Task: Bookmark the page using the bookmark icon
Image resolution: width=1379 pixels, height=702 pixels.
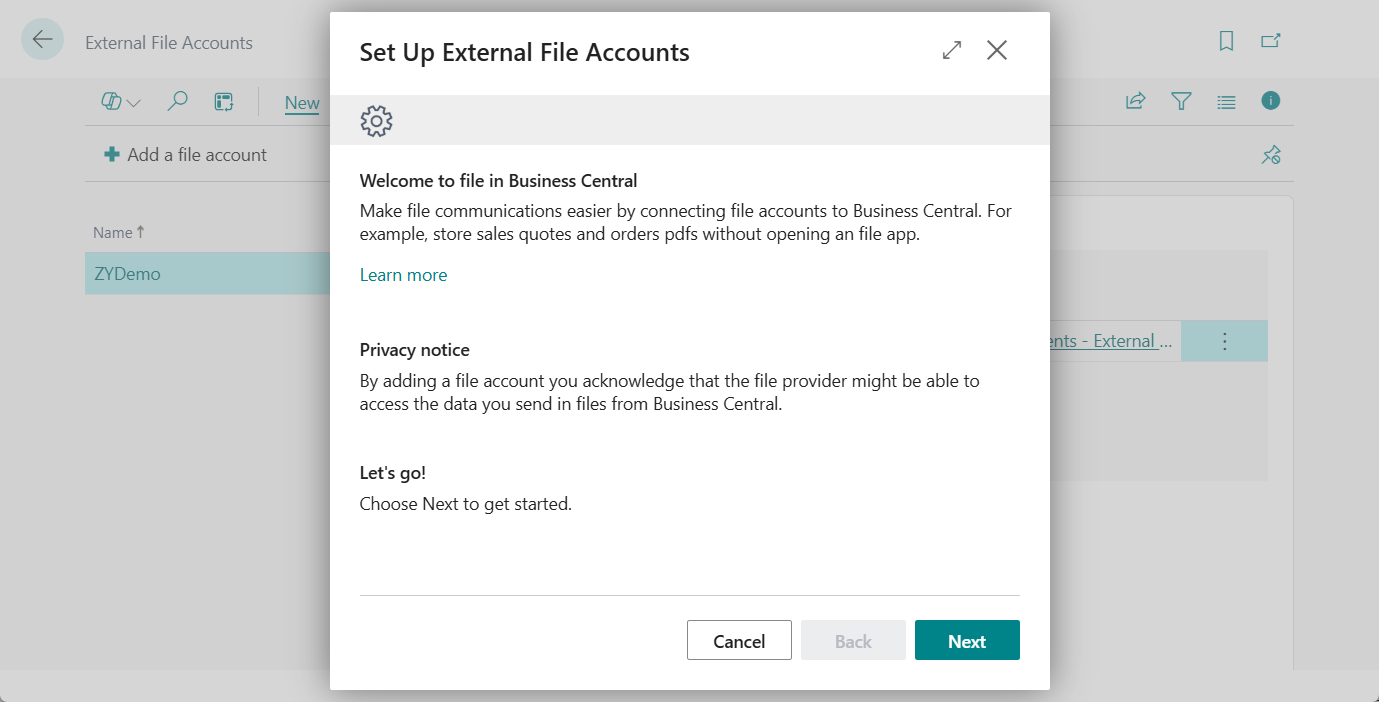Action: click(1226, 41)
